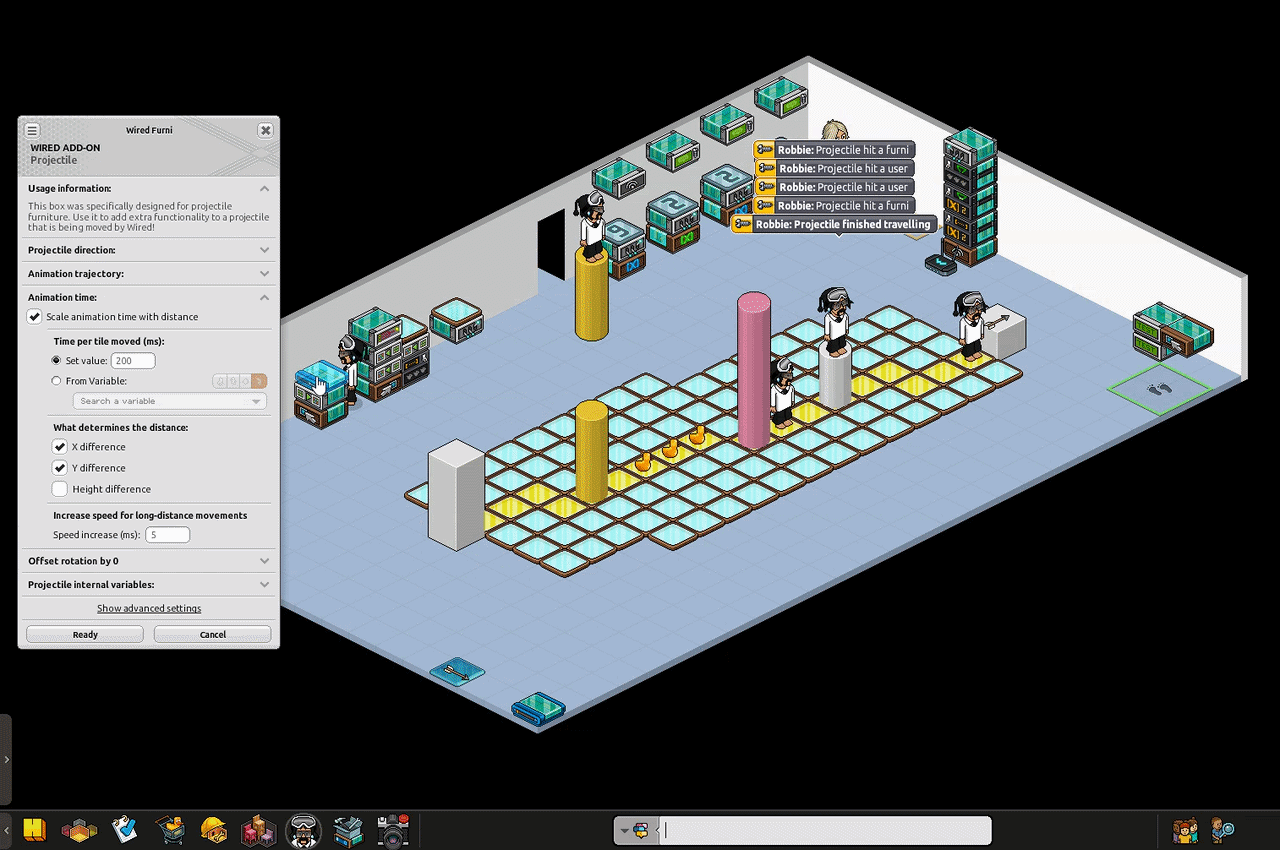Open the Wired Furni hamburger menu
1280x850 pixels.
pos(32,130)
